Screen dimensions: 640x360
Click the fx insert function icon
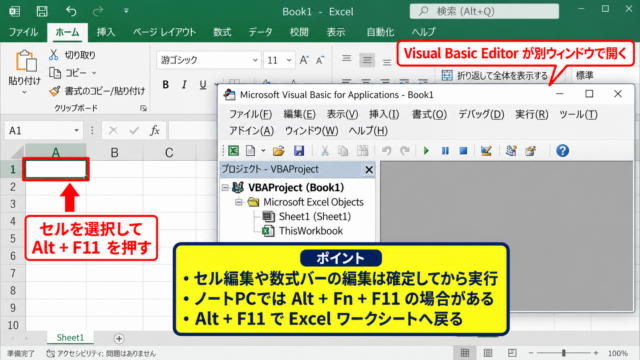pyautogui.click(x=155, y=131)
